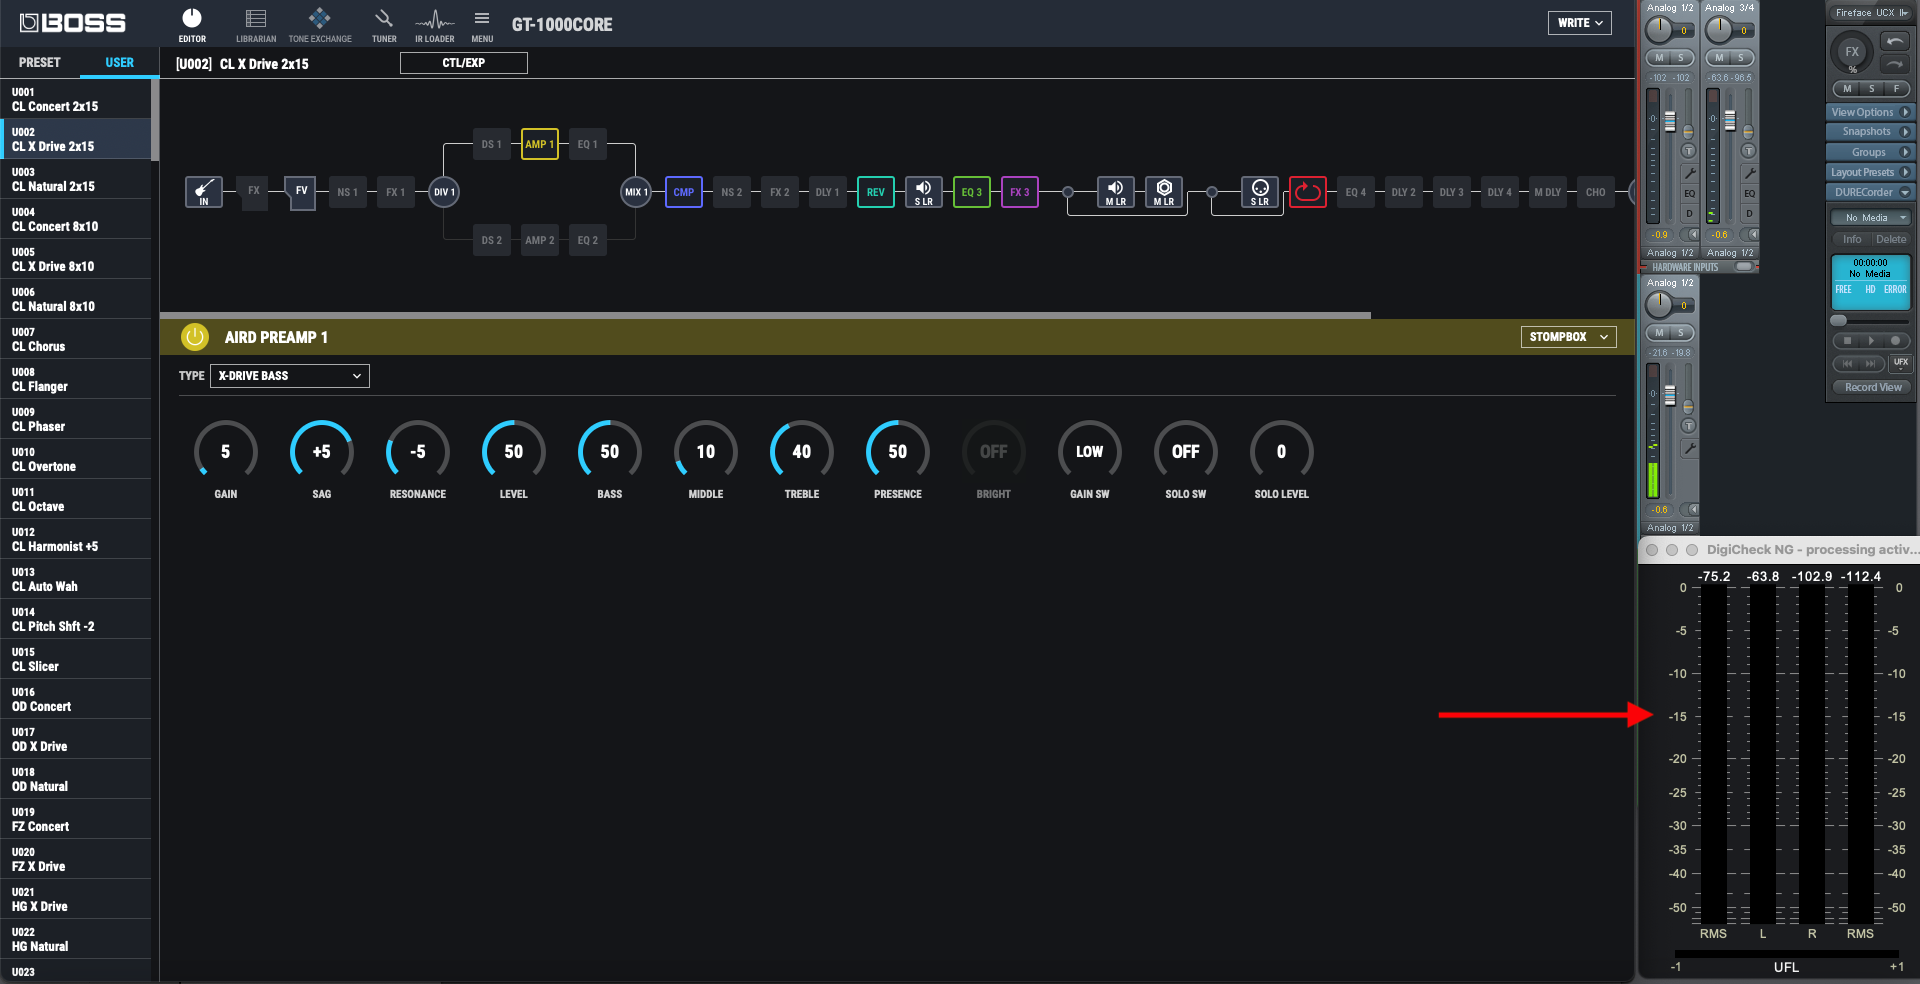Toggle AIRD PREAMP 1 power button

[x=195, y=337]
